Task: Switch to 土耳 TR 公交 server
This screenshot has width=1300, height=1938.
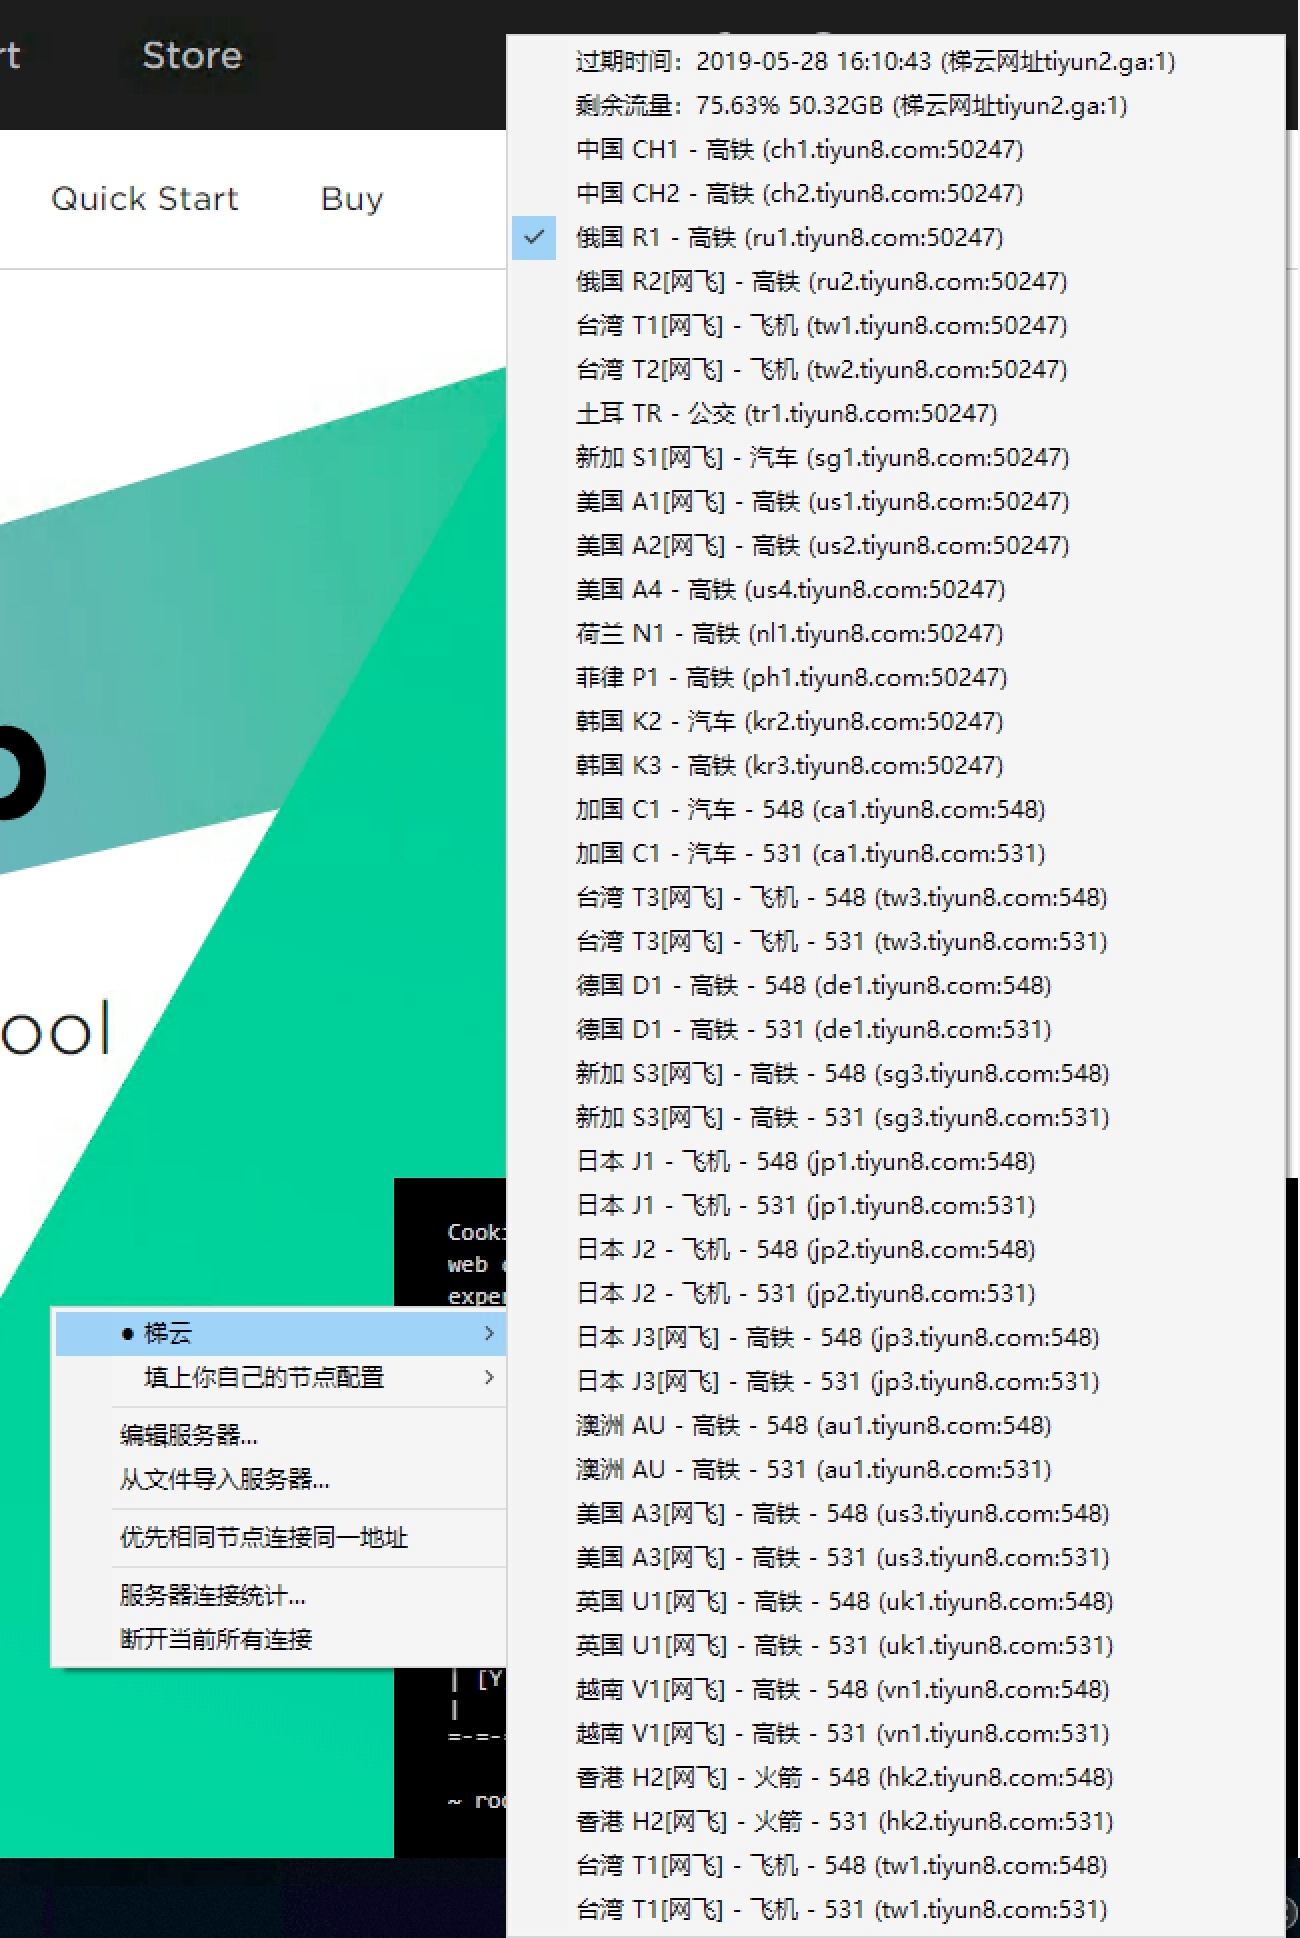Action: [786, 414]
